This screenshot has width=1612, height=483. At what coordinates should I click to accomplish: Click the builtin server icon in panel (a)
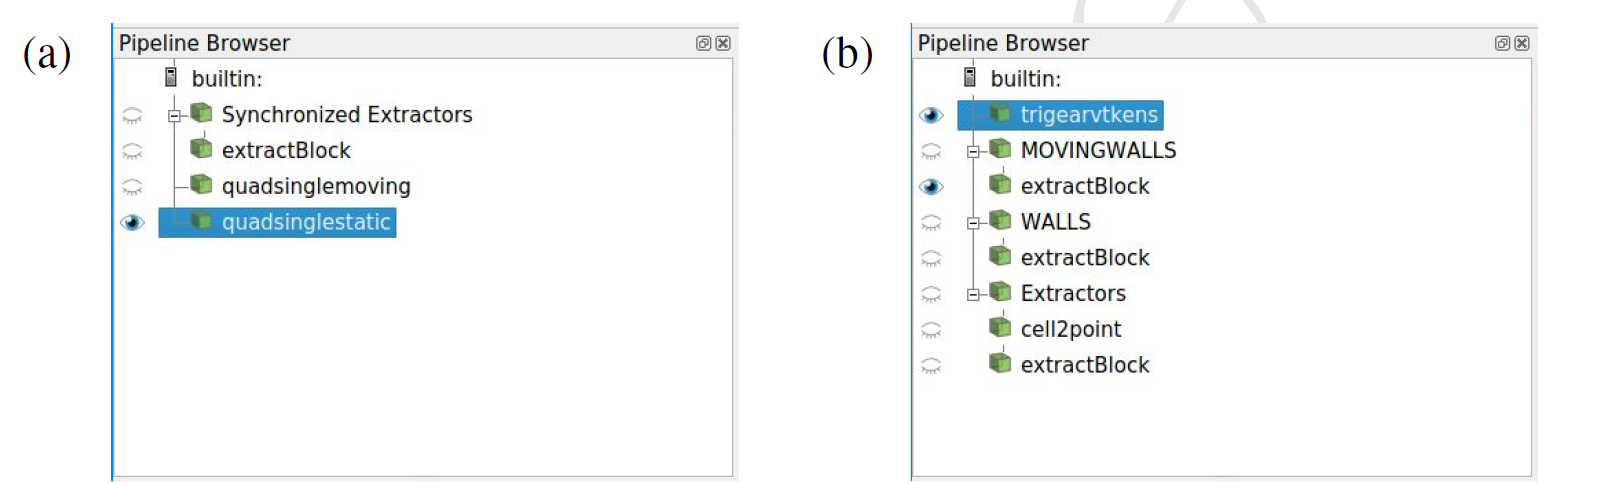tap(171, 77)
